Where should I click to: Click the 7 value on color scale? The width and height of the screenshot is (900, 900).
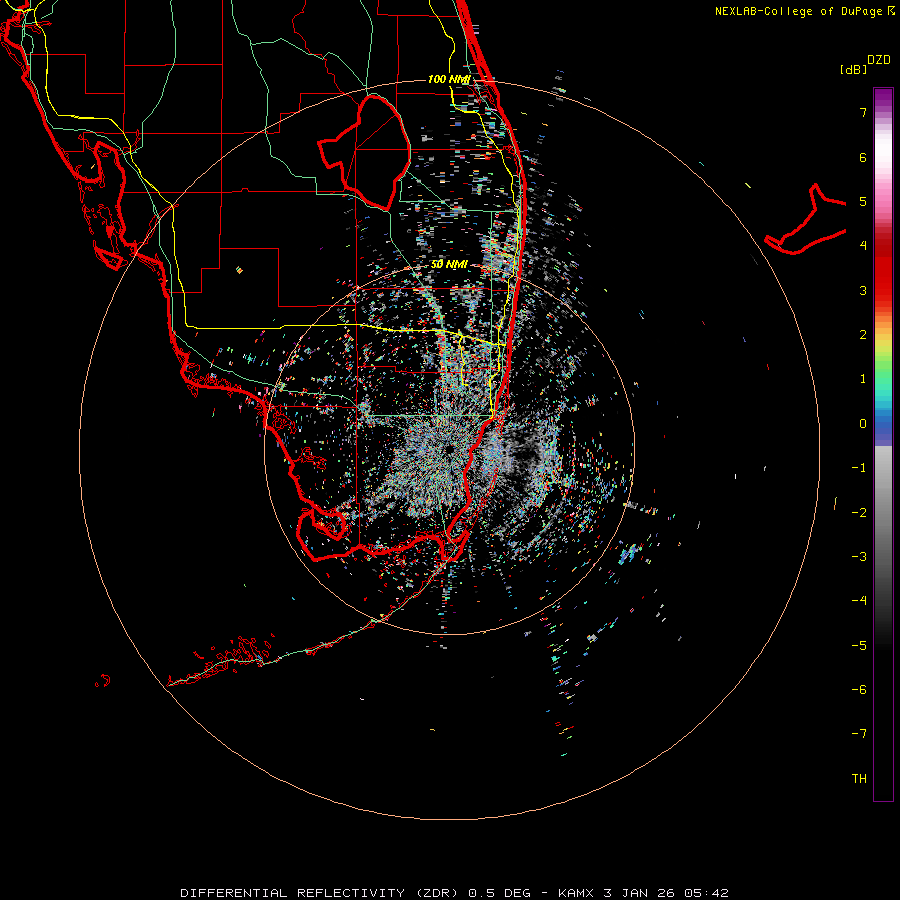(863, 112)
